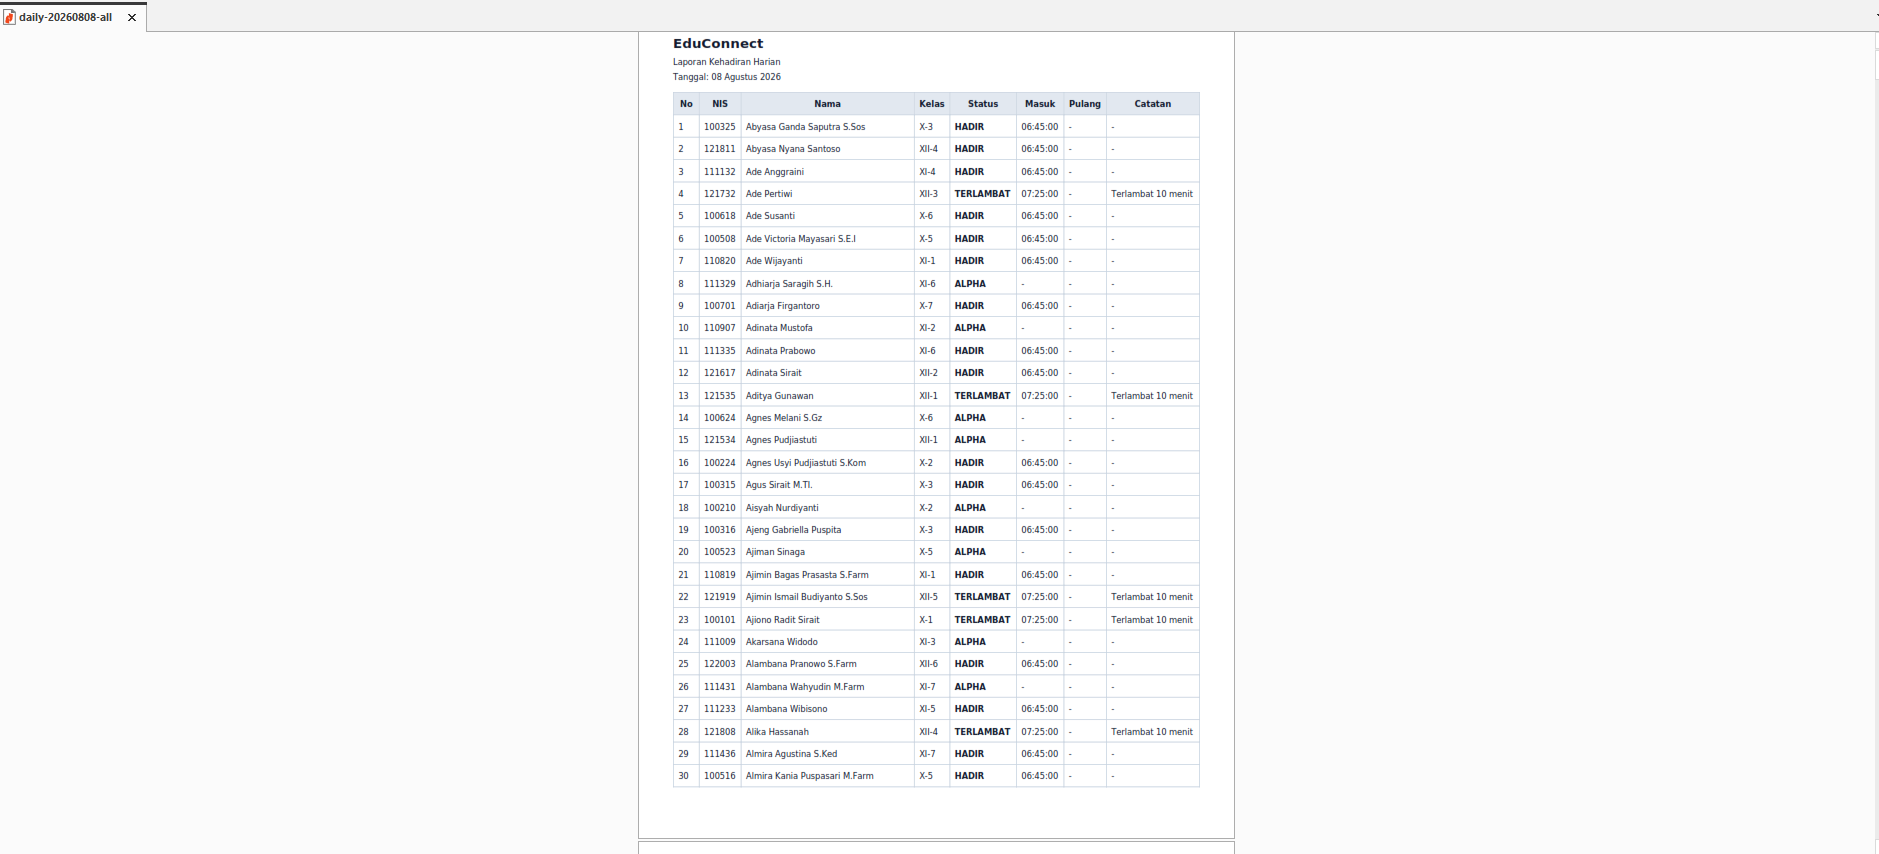Click the Tanggal: 08 Agustus 2026 line
Screen dimensions: 1879x854
point(727,77)
